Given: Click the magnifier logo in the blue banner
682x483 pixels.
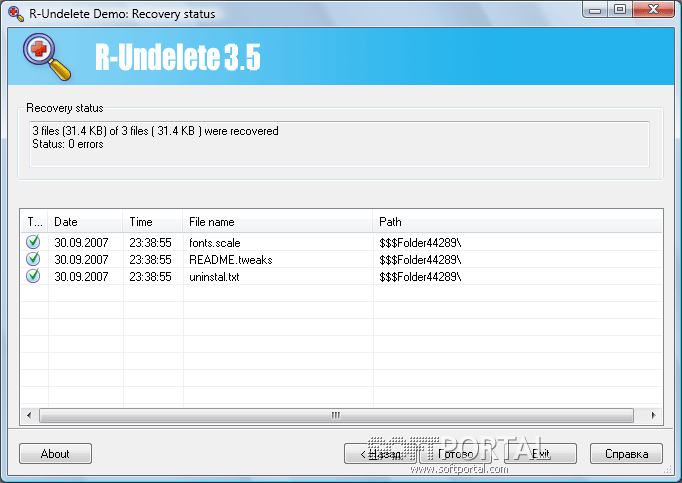Looking at the screenshot, I should pyautogui.click(x=47, y=57).
